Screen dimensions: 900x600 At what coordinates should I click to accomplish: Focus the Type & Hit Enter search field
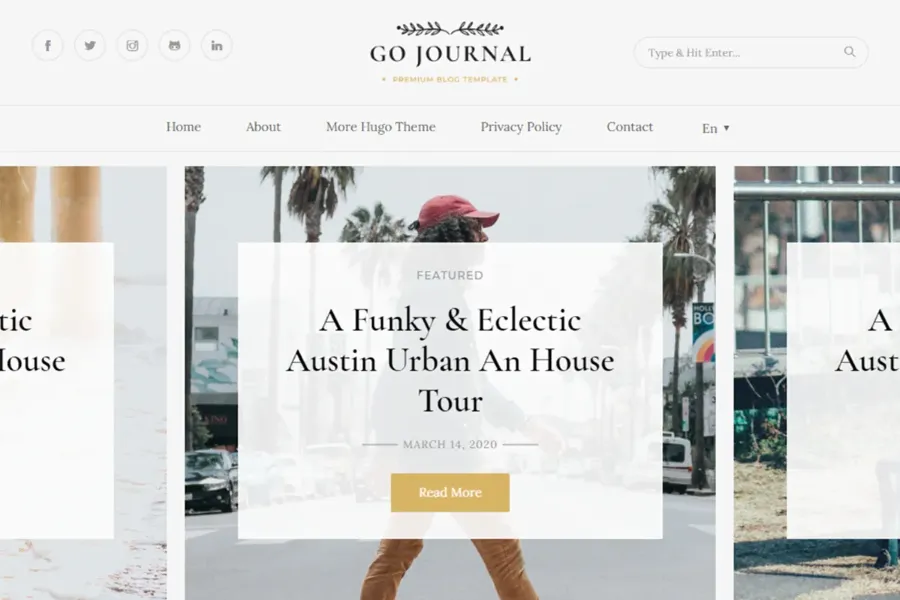pyautogui.click(x=740, y=53)
